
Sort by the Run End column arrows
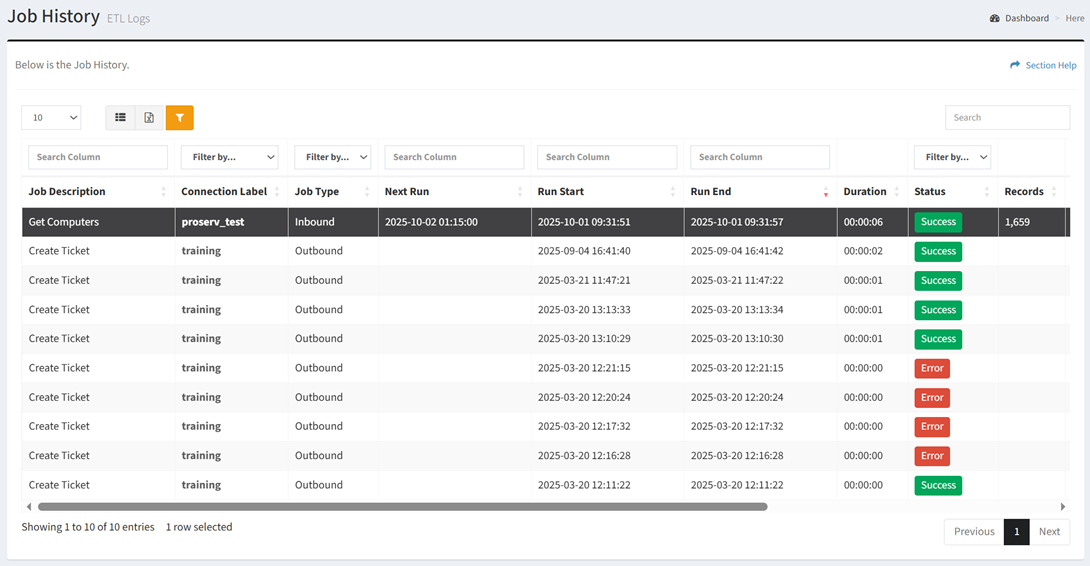tap(825, 192)
